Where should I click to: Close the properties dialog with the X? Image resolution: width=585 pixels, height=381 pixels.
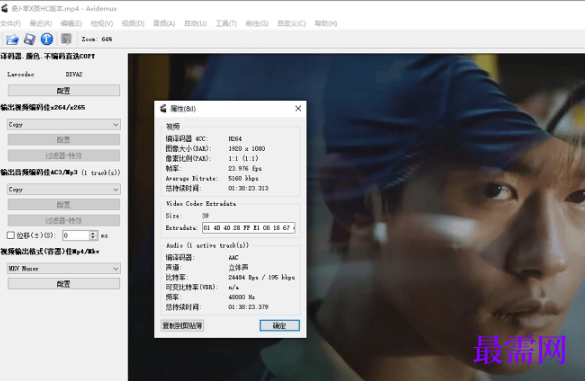tap(298, 109)
